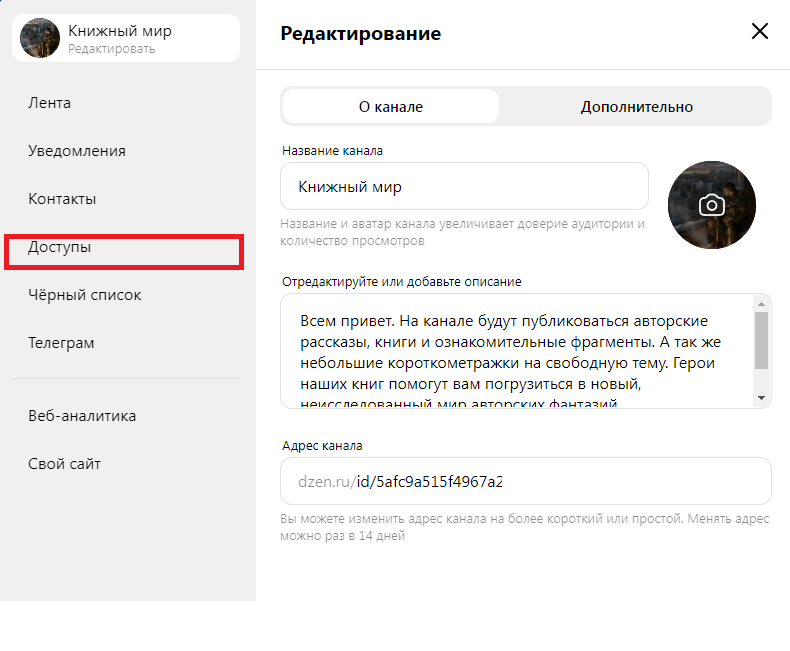Click the Книжный мир title in the sidebar
Image resolution: width=790 pixels, height=651 pixels.
[120, 31]
